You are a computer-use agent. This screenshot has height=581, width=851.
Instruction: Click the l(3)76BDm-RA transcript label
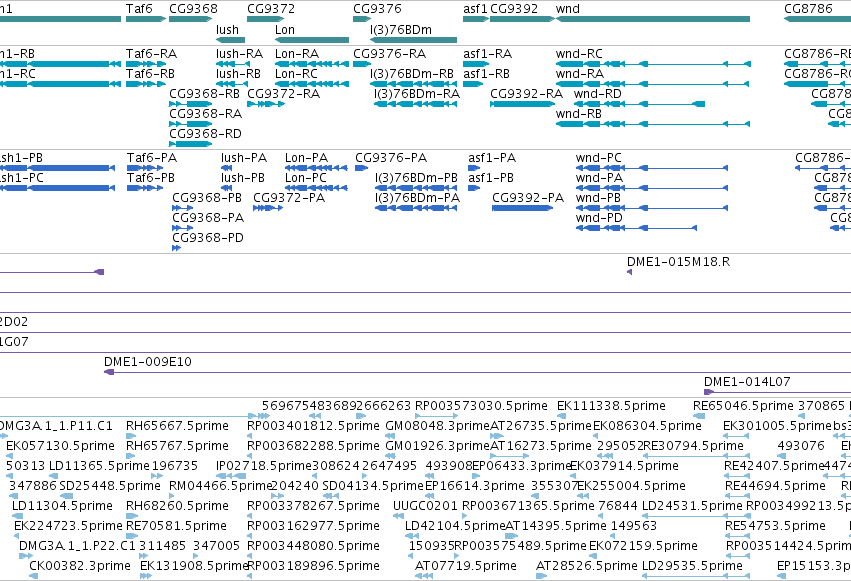tap(417, 94)
